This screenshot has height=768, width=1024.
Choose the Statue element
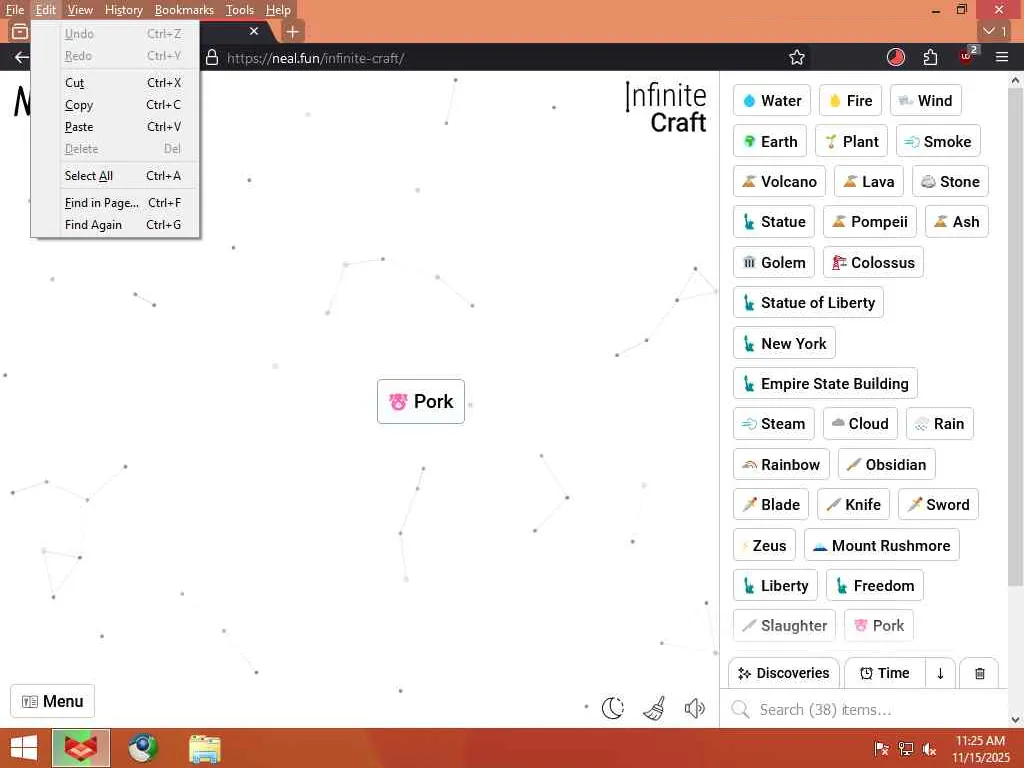click(x=774, y=222)
